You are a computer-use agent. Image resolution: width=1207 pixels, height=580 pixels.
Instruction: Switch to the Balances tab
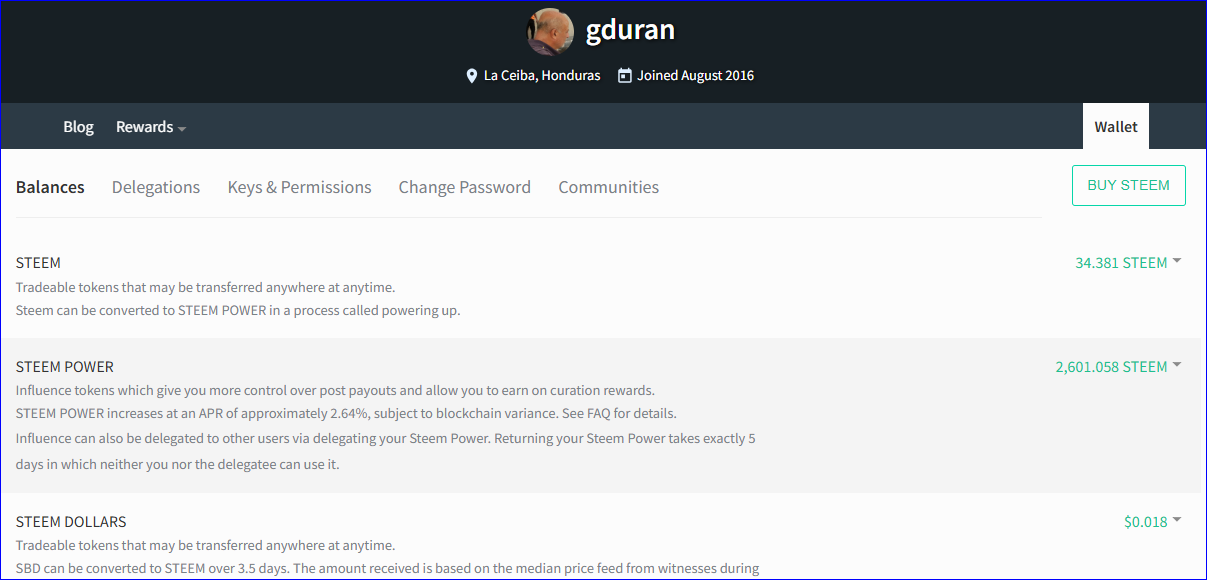(x=50, y=187)
